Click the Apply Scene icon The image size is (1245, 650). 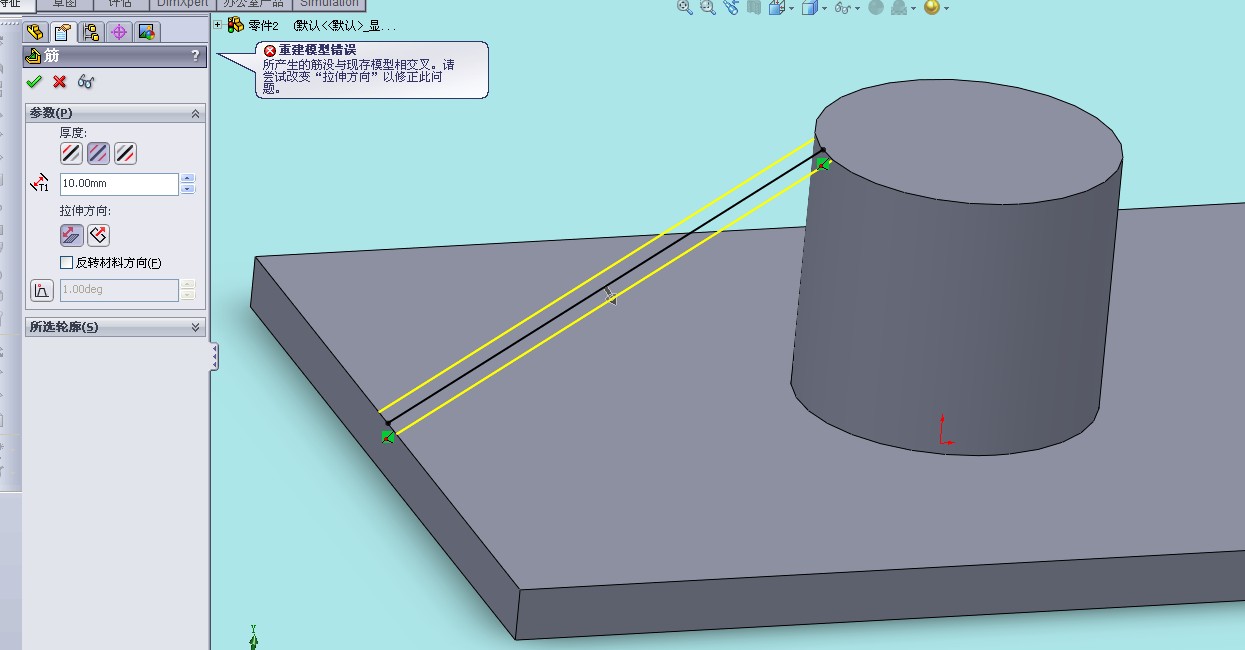coord(899,7)
